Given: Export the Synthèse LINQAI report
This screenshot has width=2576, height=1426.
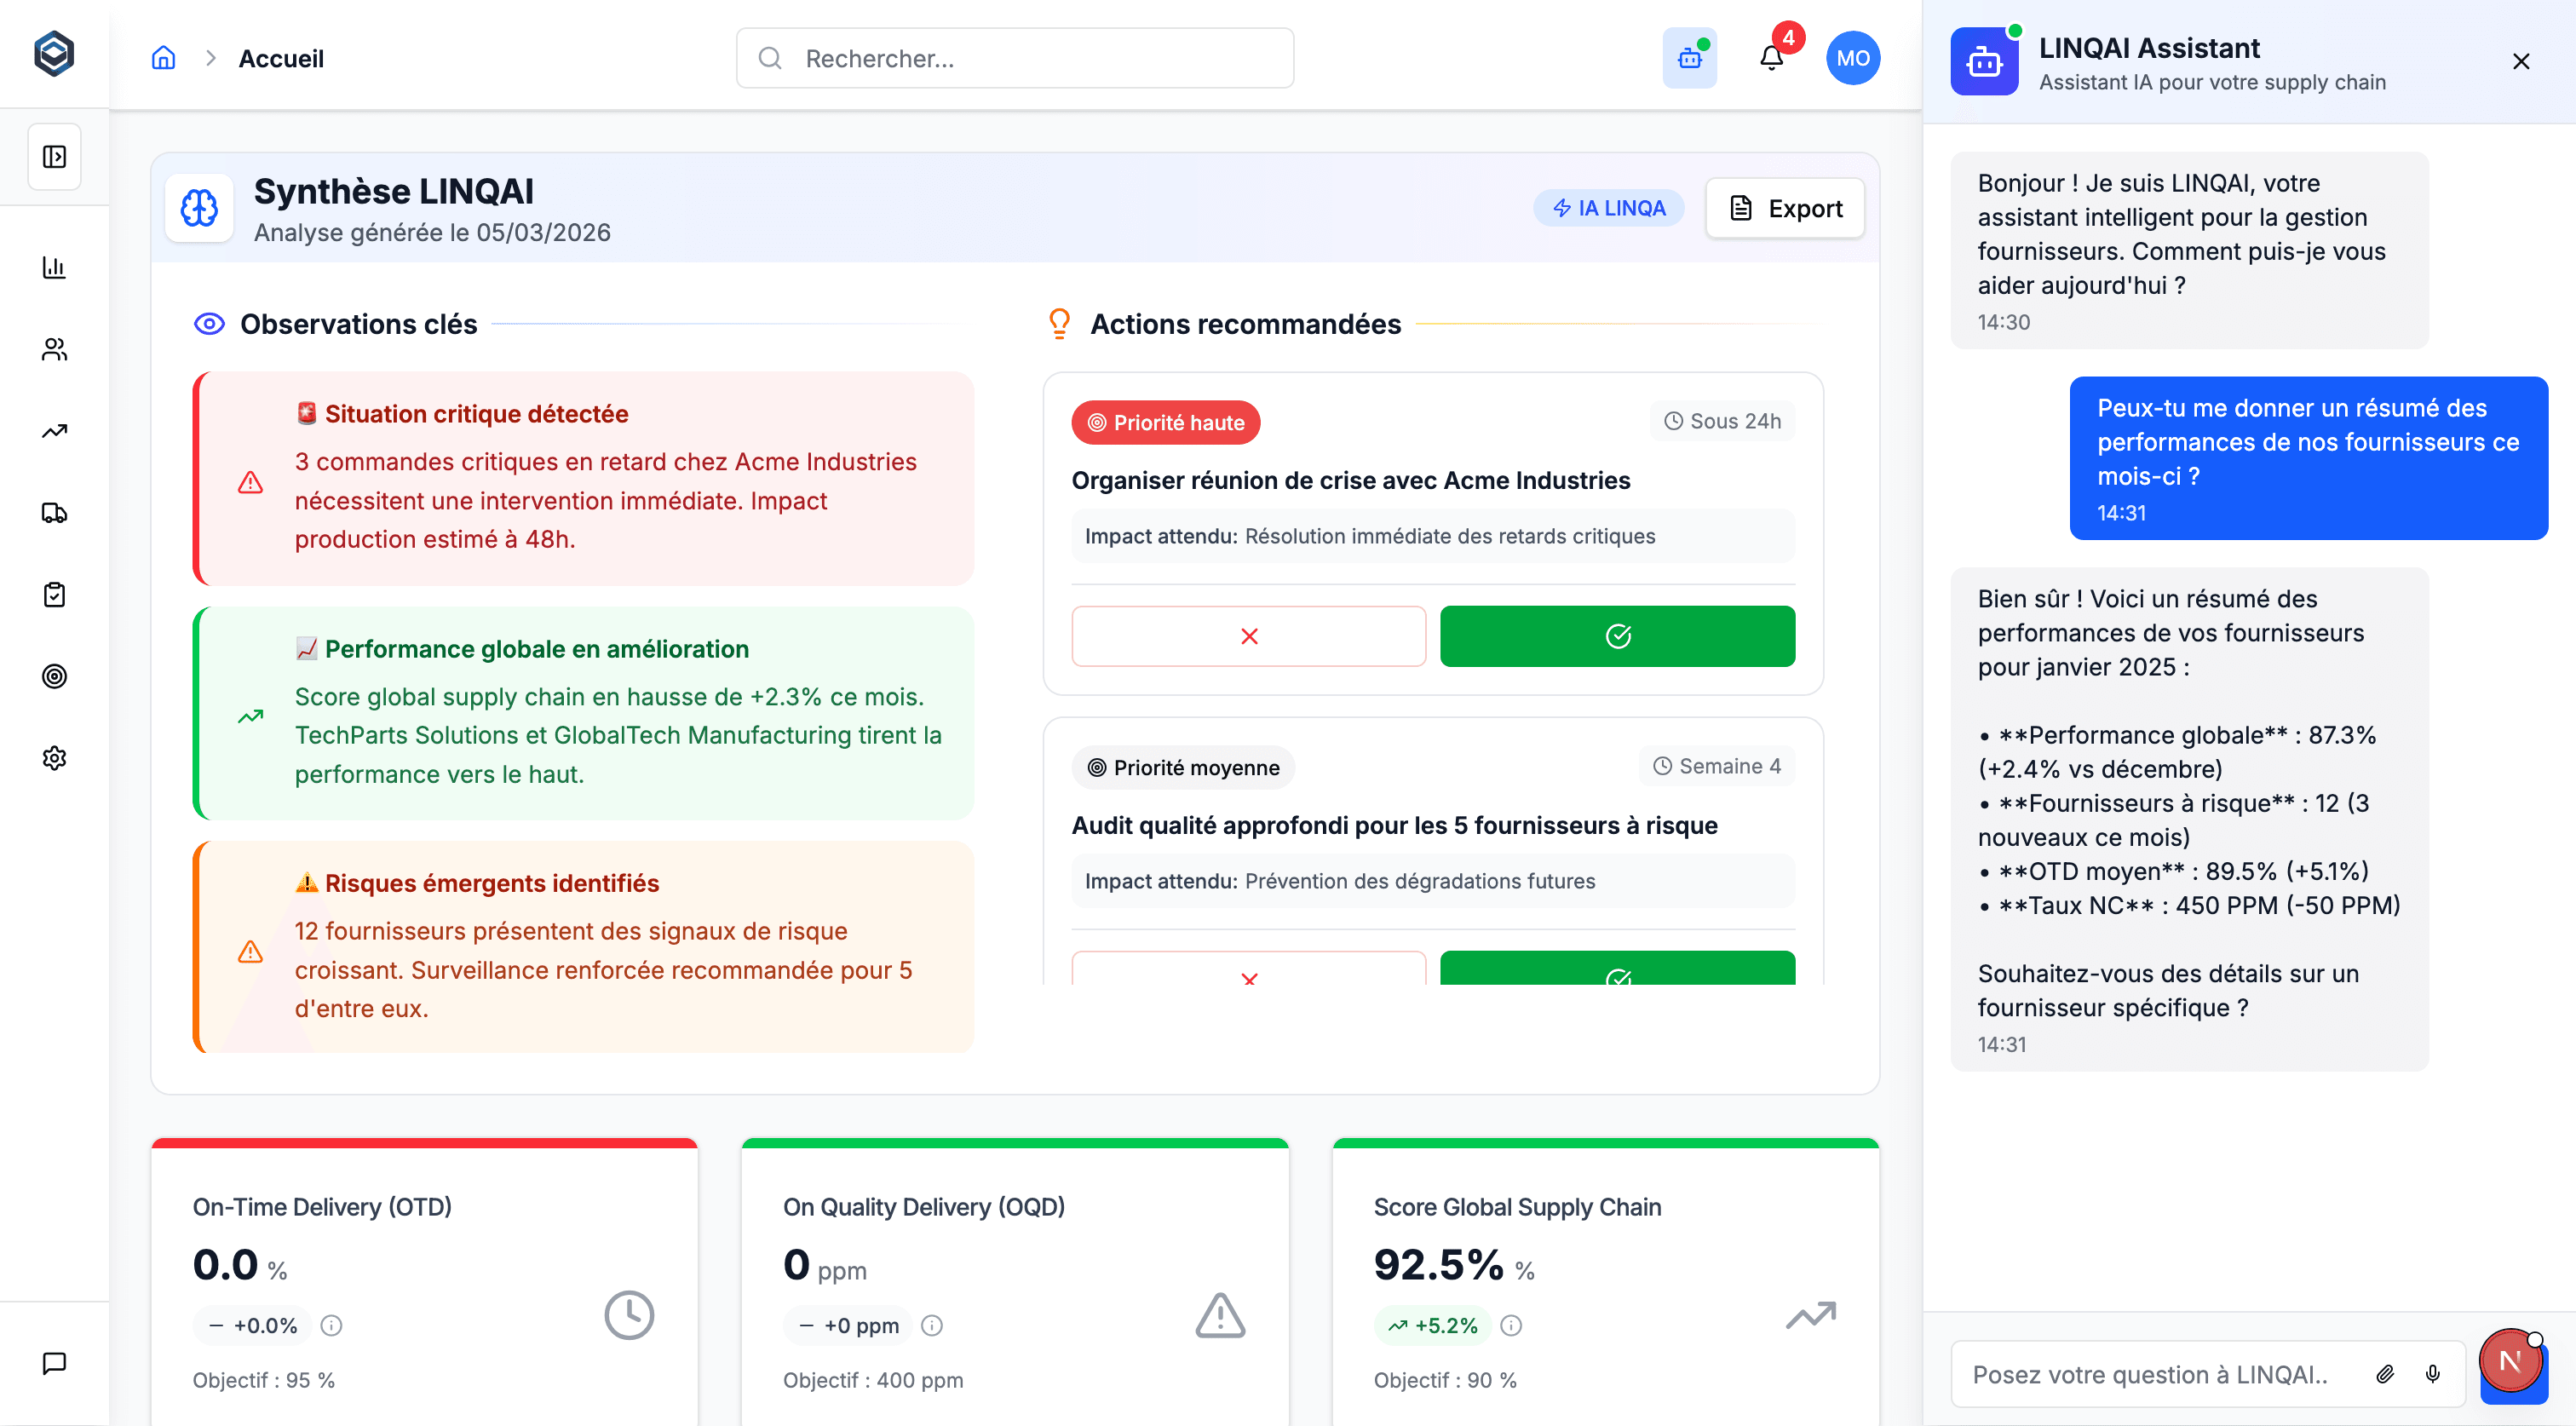Looking at the screenshot, I should 1785,208.
